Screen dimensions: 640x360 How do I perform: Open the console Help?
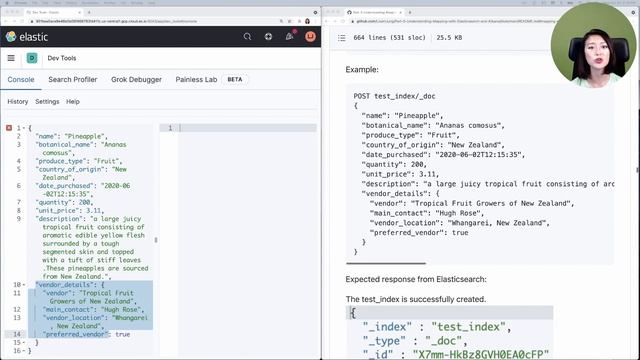73,102
